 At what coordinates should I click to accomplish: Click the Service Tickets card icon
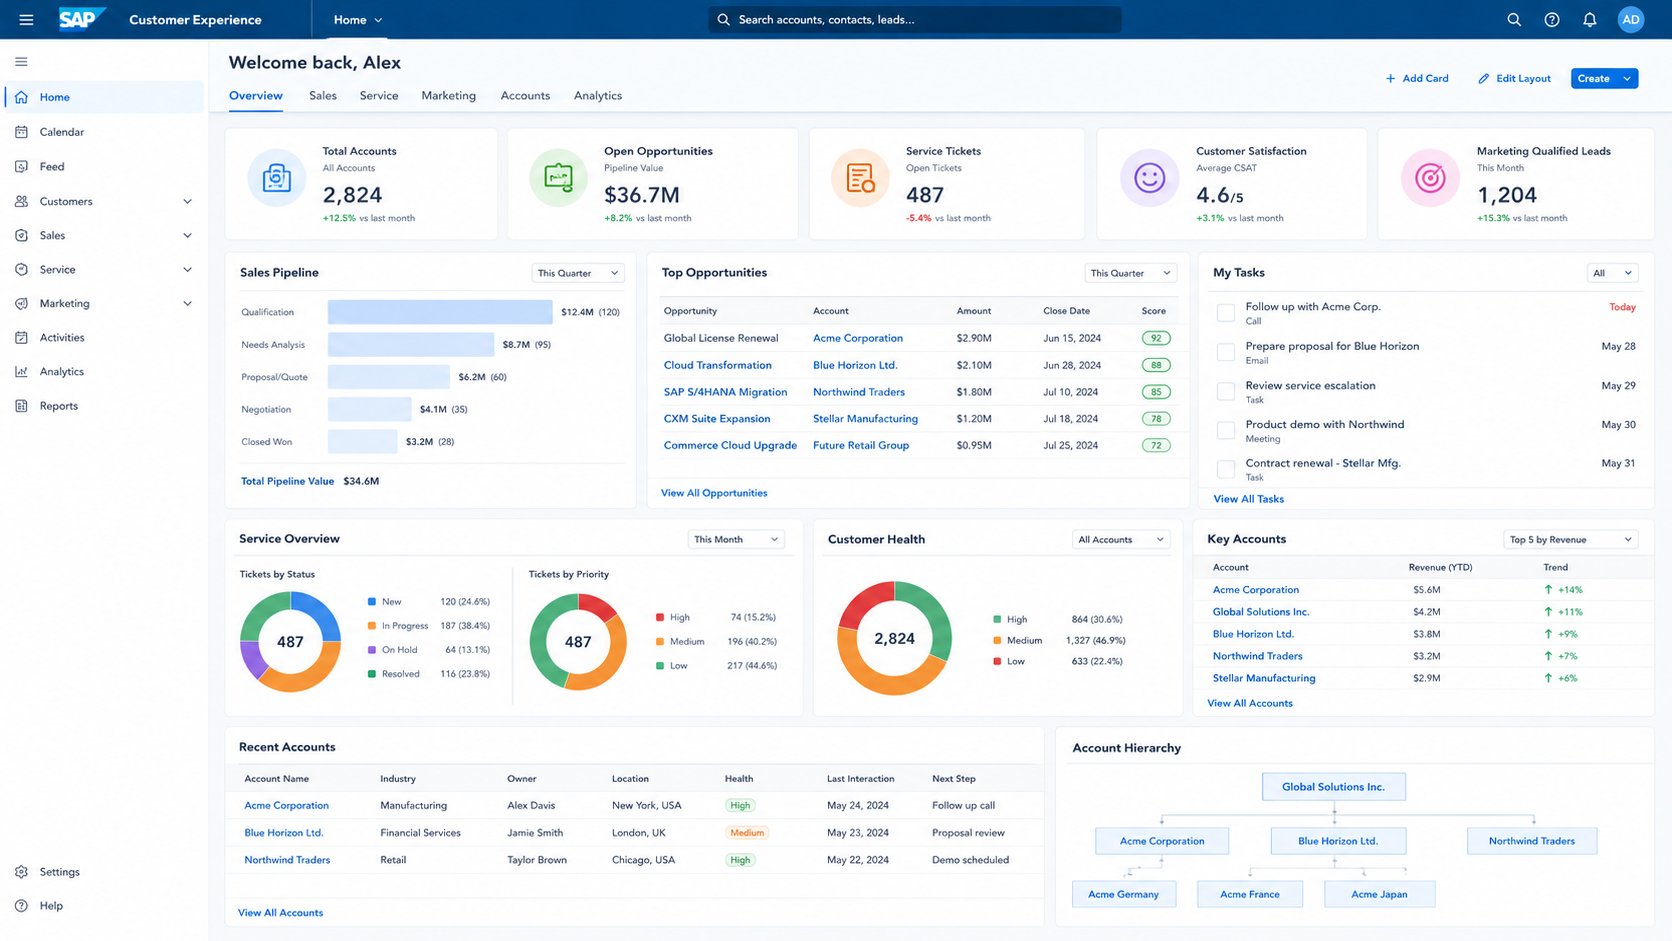pos(860,178)
